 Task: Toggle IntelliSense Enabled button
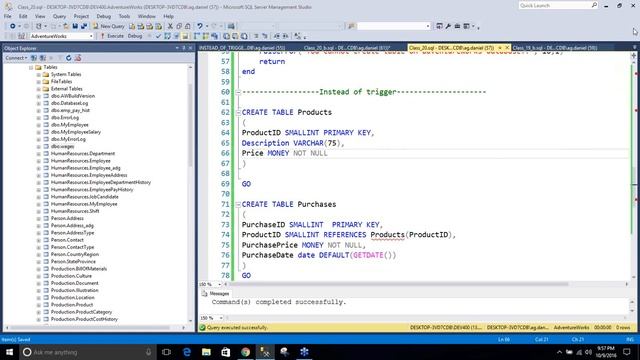click(185, 36)
